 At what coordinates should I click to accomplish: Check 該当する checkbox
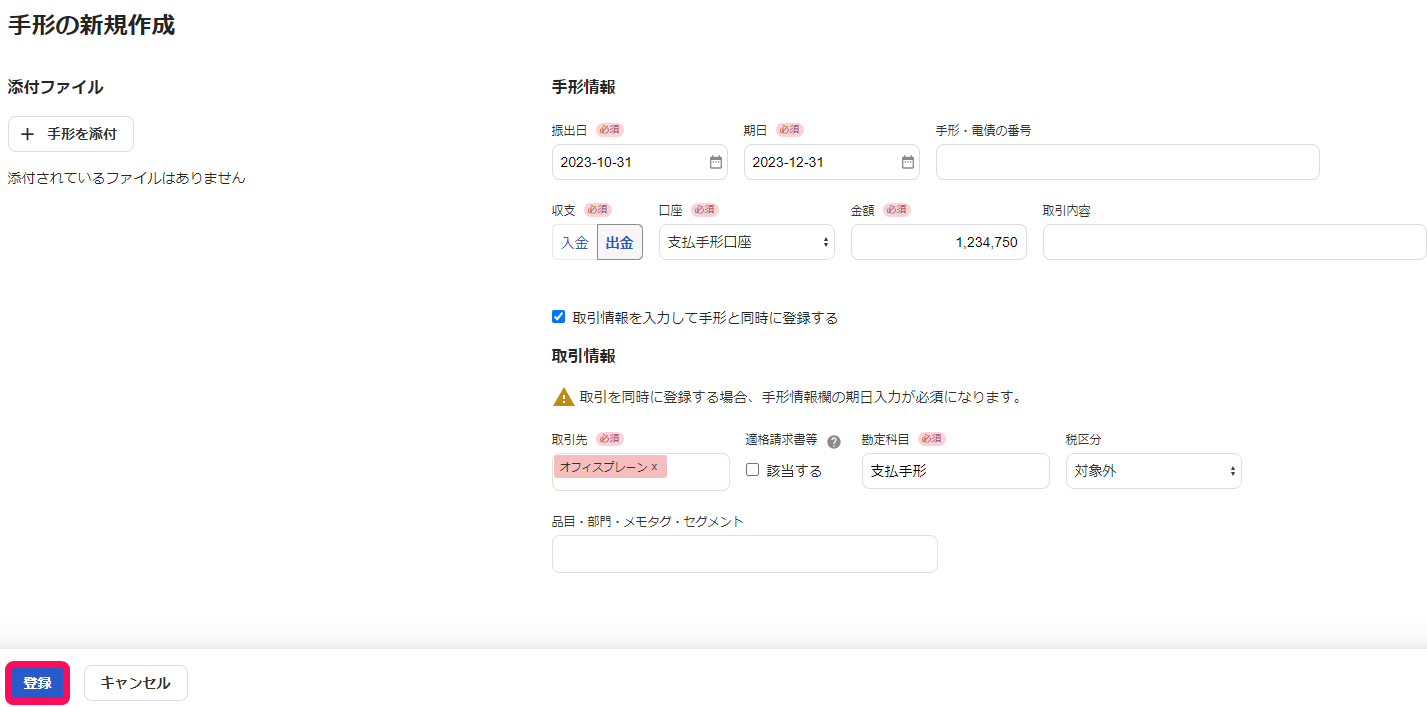point(753,470)
